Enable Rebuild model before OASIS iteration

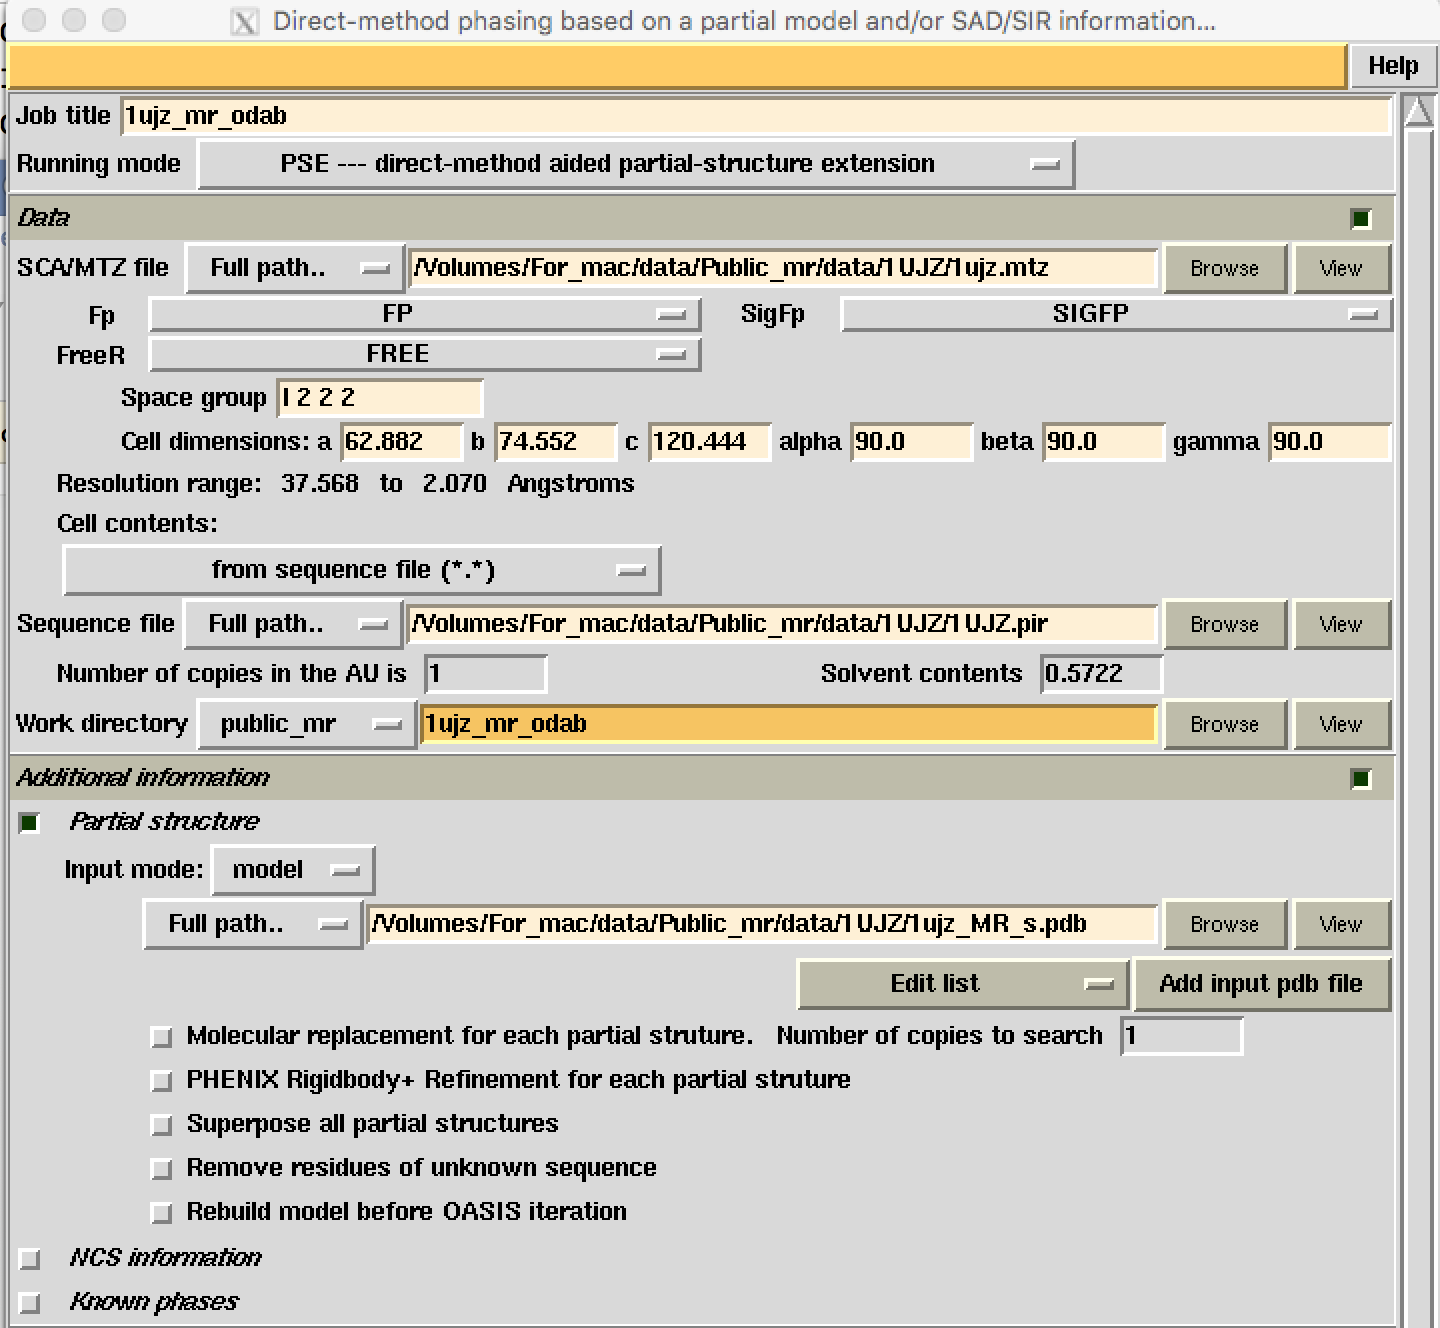(161, 1213)
